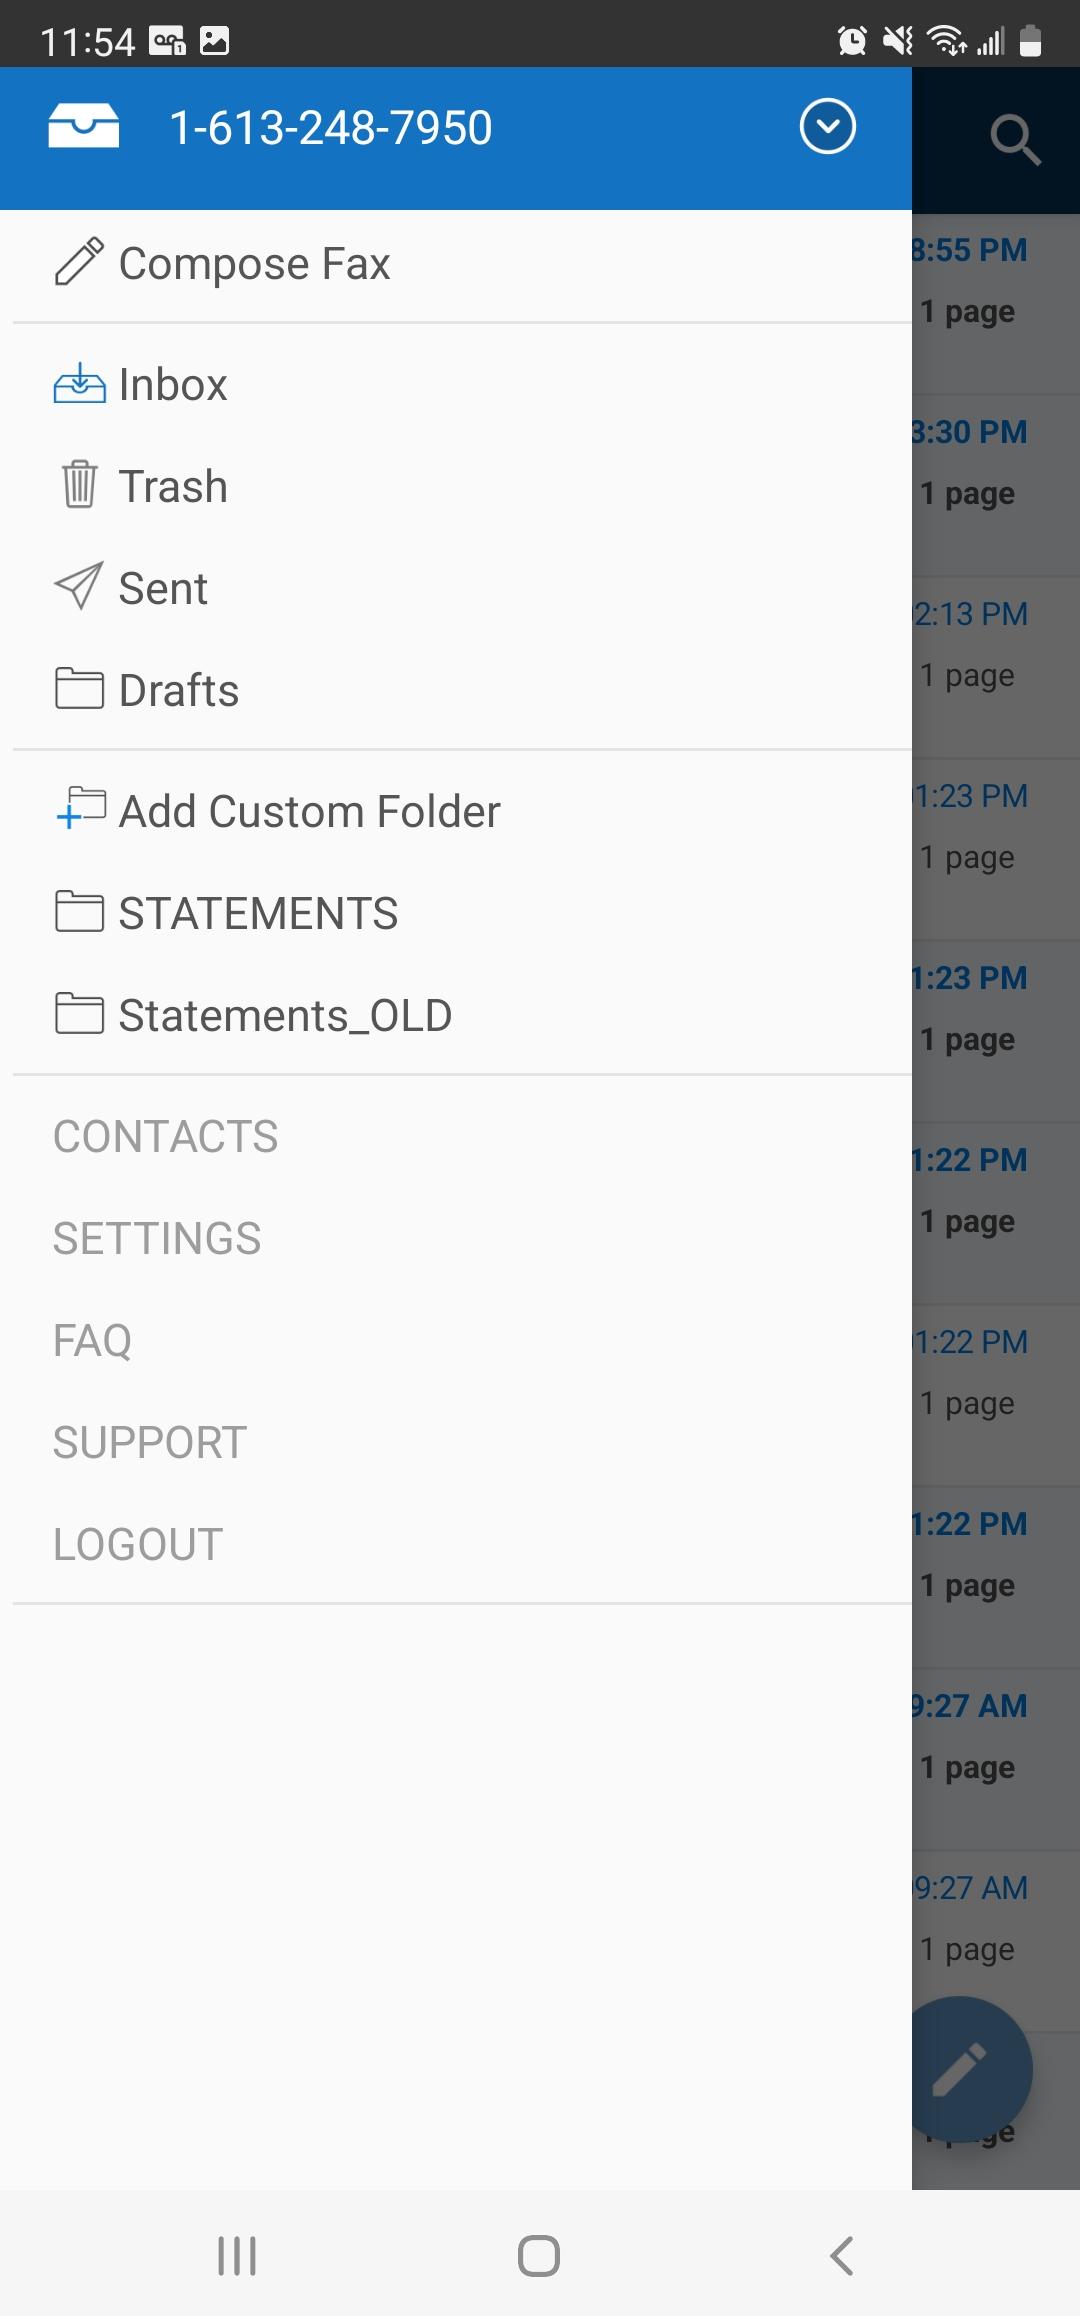Viewport: 1080px width, 2316px height.
Task: Open the Sent folder paper-plane icon
Action: [79, 587]
